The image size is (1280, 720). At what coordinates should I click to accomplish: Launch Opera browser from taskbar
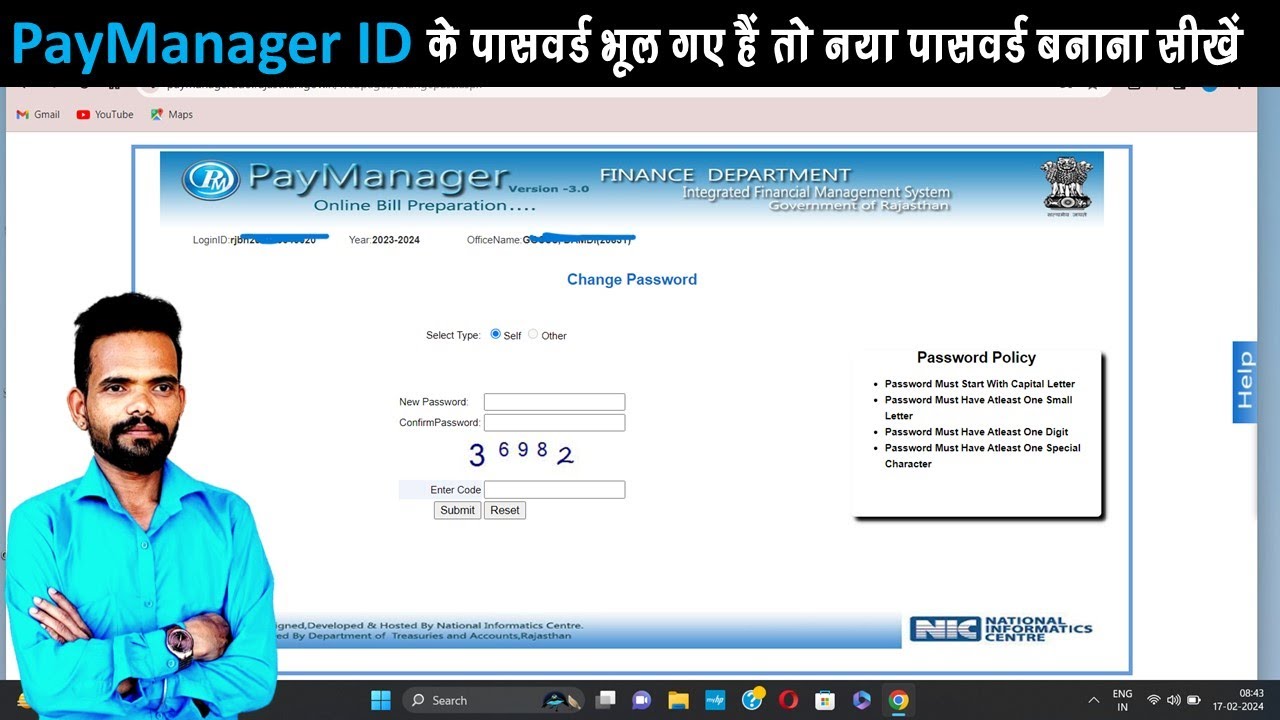click(x=788, y=700)
